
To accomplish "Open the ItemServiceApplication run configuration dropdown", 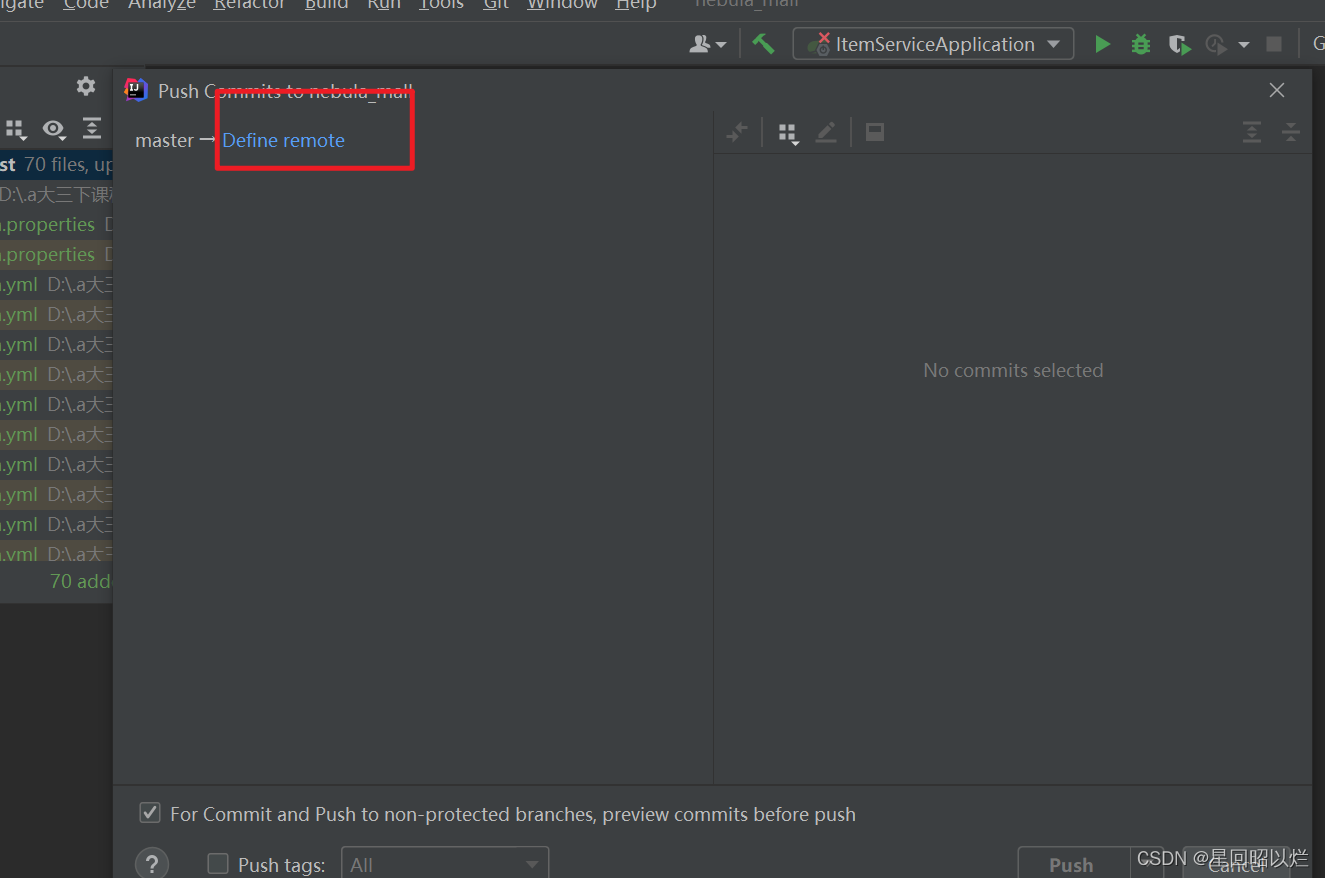I will pyautogui.click(x=933, y=44).
